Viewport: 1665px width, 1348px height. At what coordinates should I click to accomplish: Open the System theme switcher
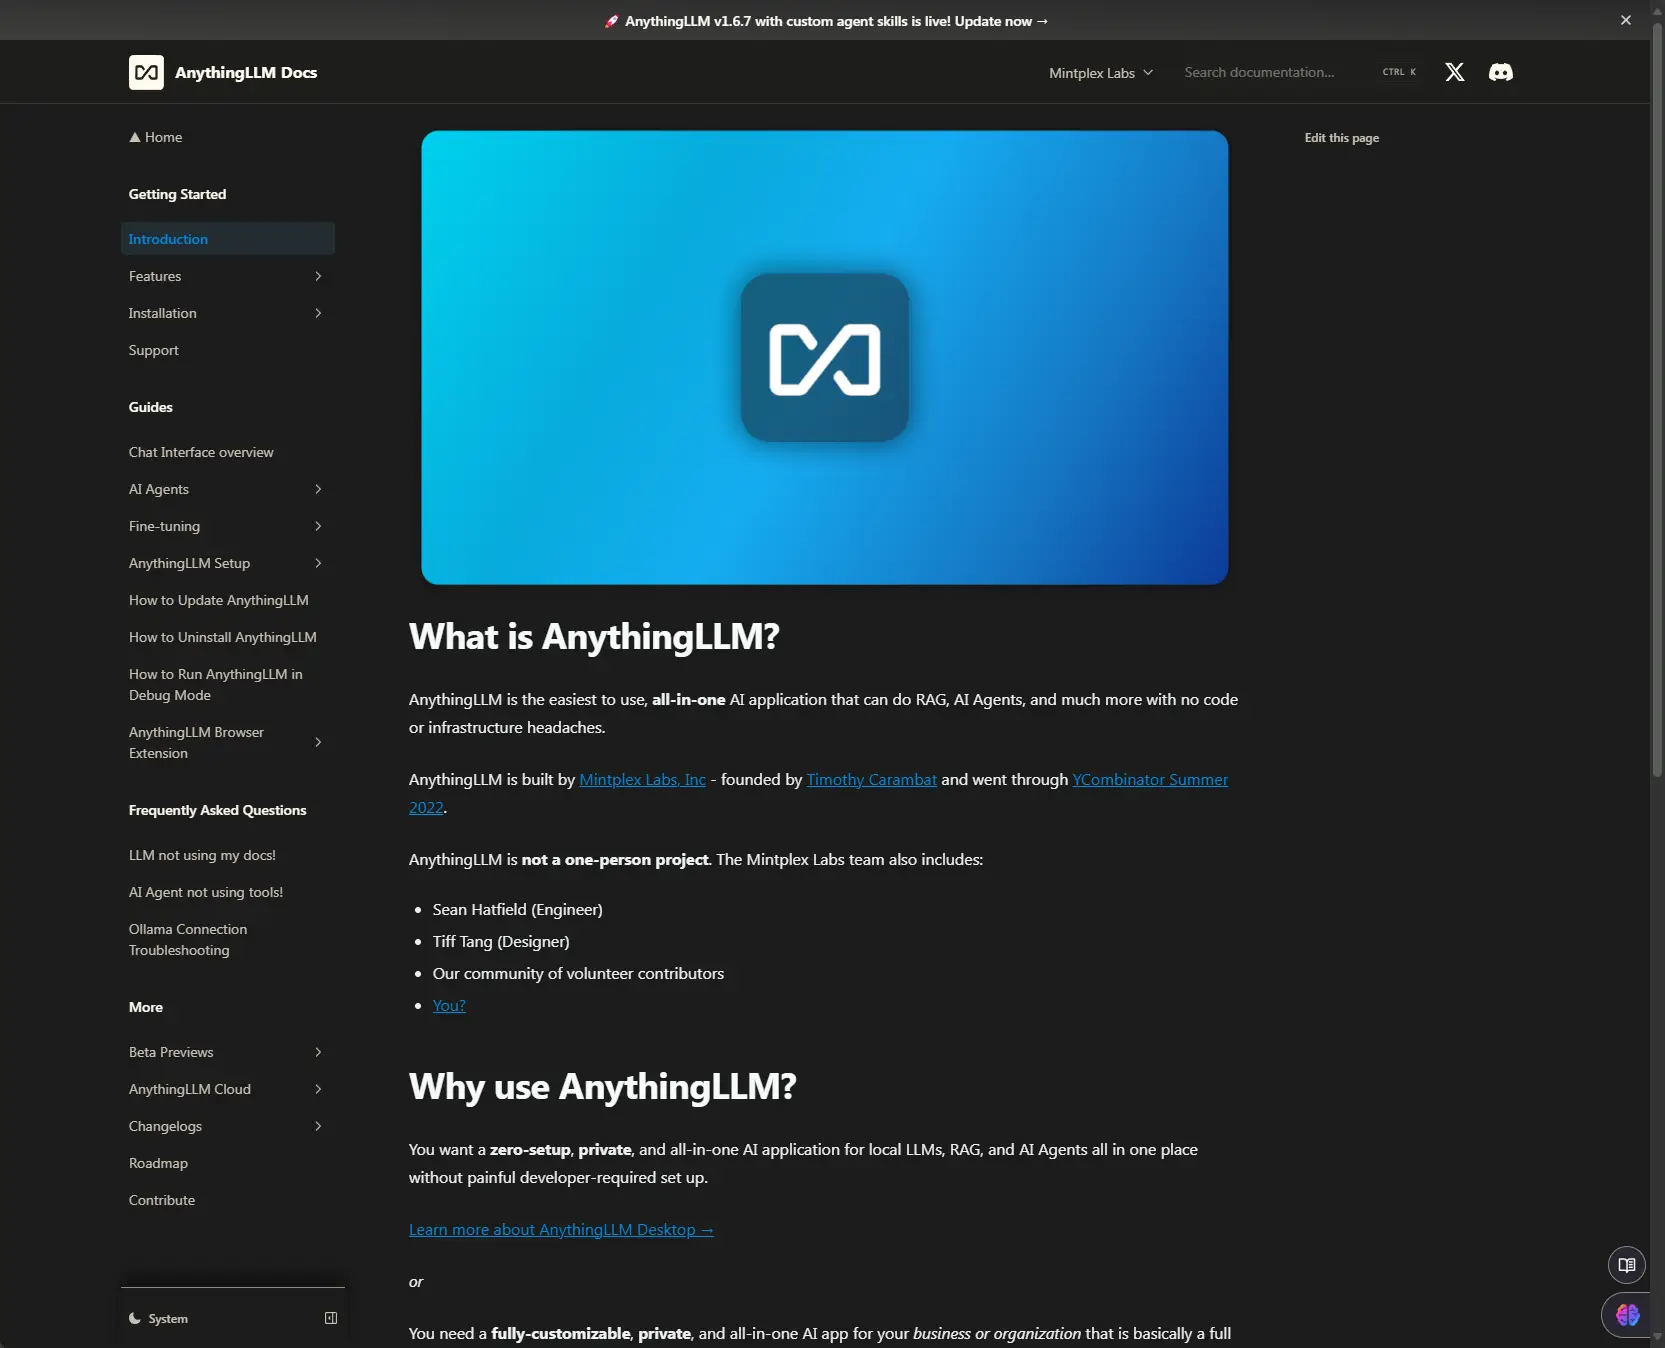tap(160, 1319)
